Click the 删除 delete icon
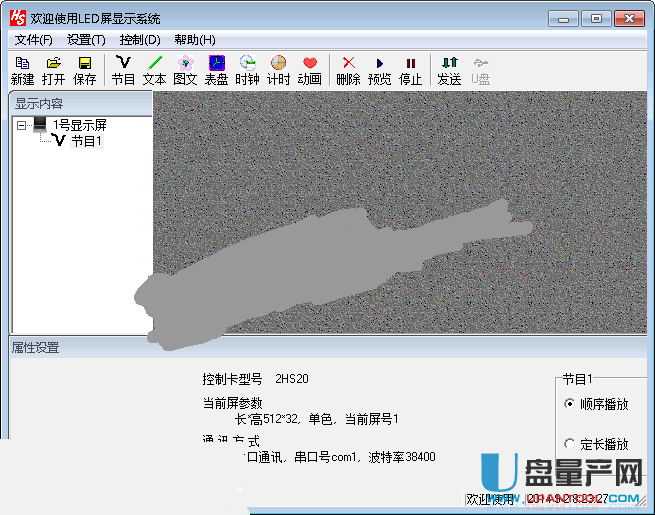This screenshot has height=515, width=655. [348, 70]
